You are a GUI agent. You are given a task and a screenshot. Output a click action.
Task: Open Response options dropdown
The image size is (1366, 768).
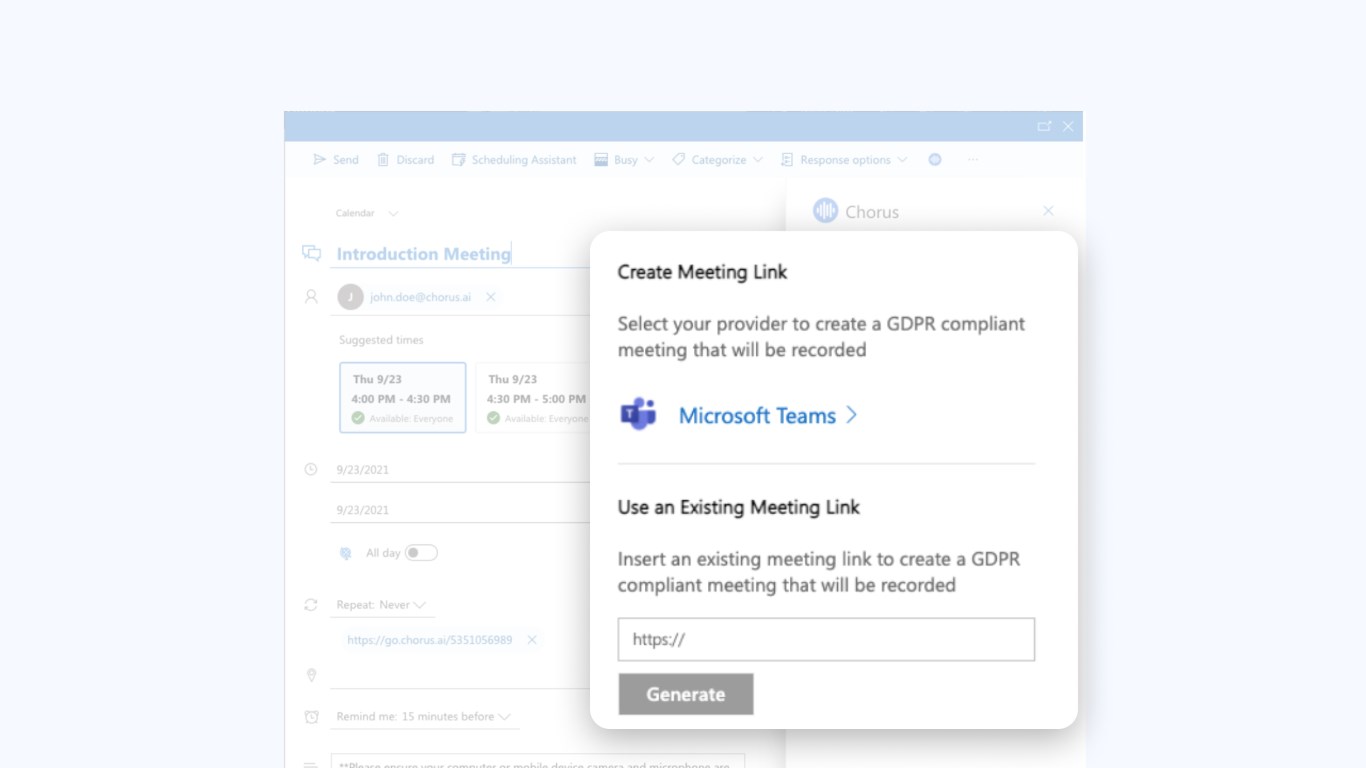point(844,160)
